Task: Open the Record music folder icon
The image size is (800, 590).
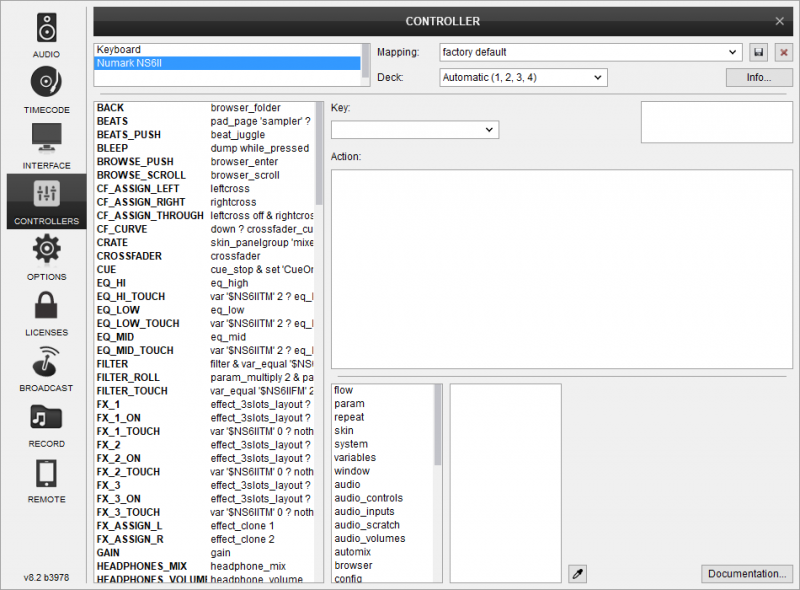Action: click(x=46, y=418)
